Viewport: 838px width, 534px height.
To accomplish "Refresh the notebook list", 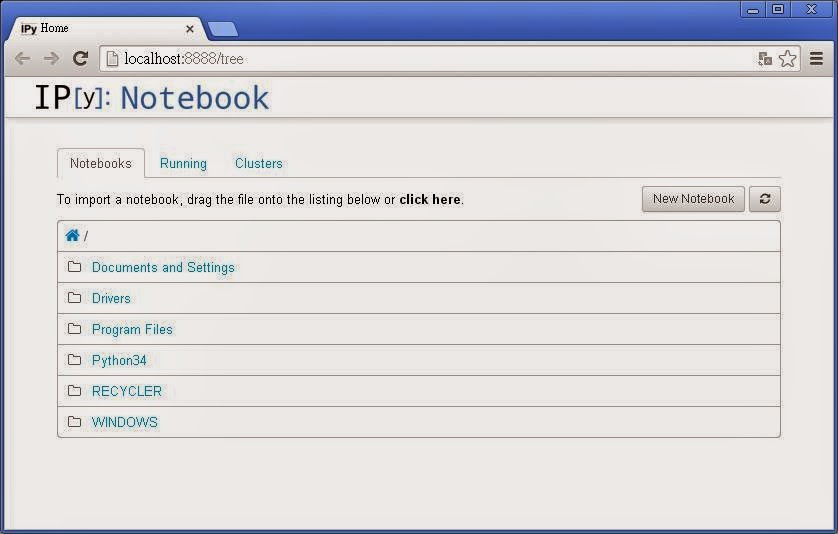I will (x=765, y=199).
